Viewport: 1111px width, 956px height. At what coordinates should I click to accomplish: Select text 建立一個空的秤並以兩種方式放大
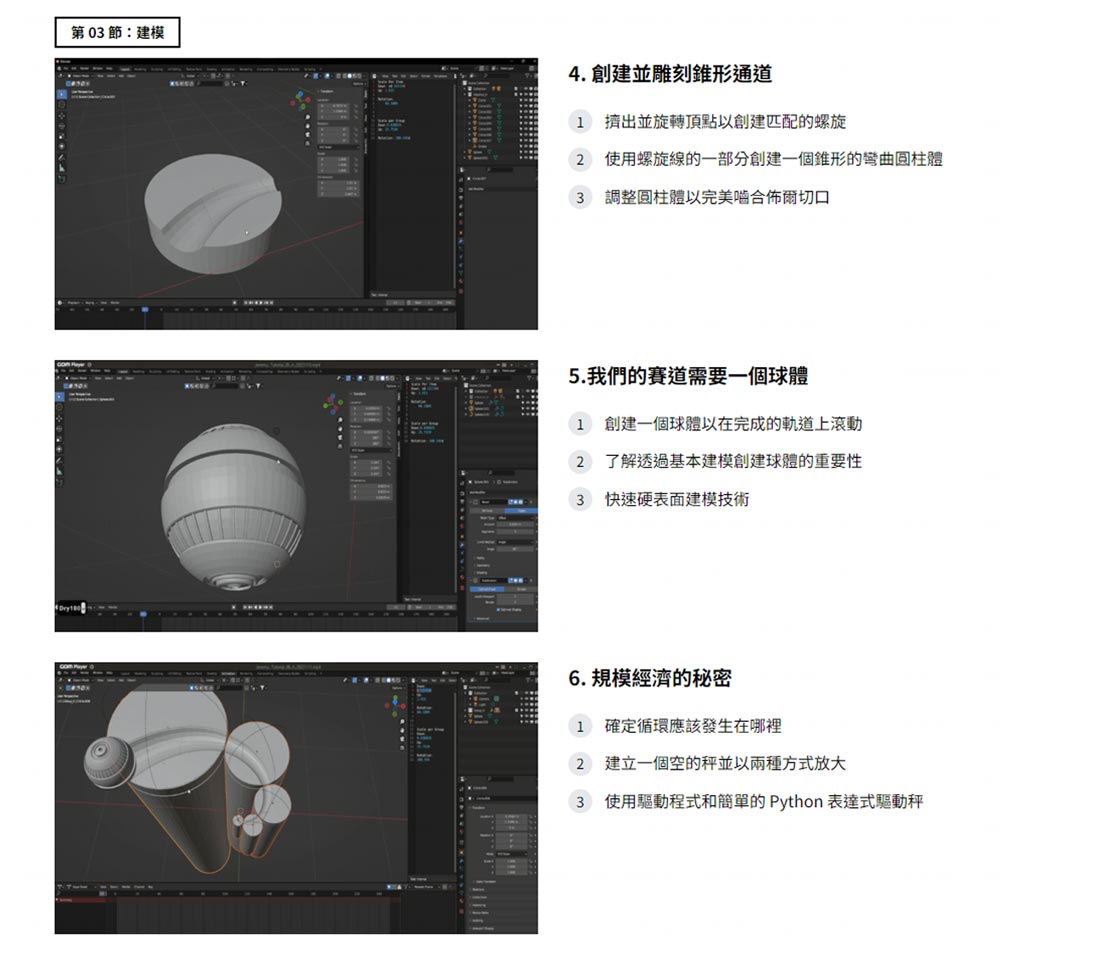[725, 763]
